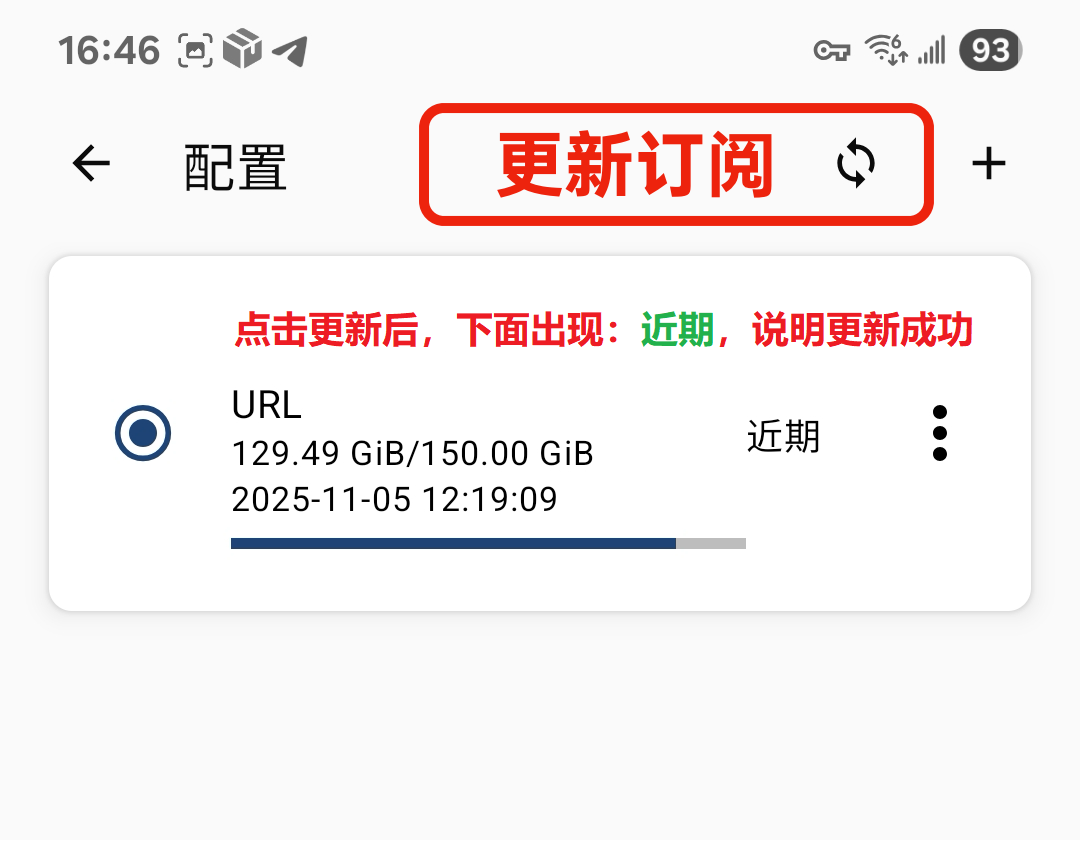Screen dimensions: 1080x843
Task: Tap the cellular signal bars icon
Action: pyautogui.click(x=932, y=50)
